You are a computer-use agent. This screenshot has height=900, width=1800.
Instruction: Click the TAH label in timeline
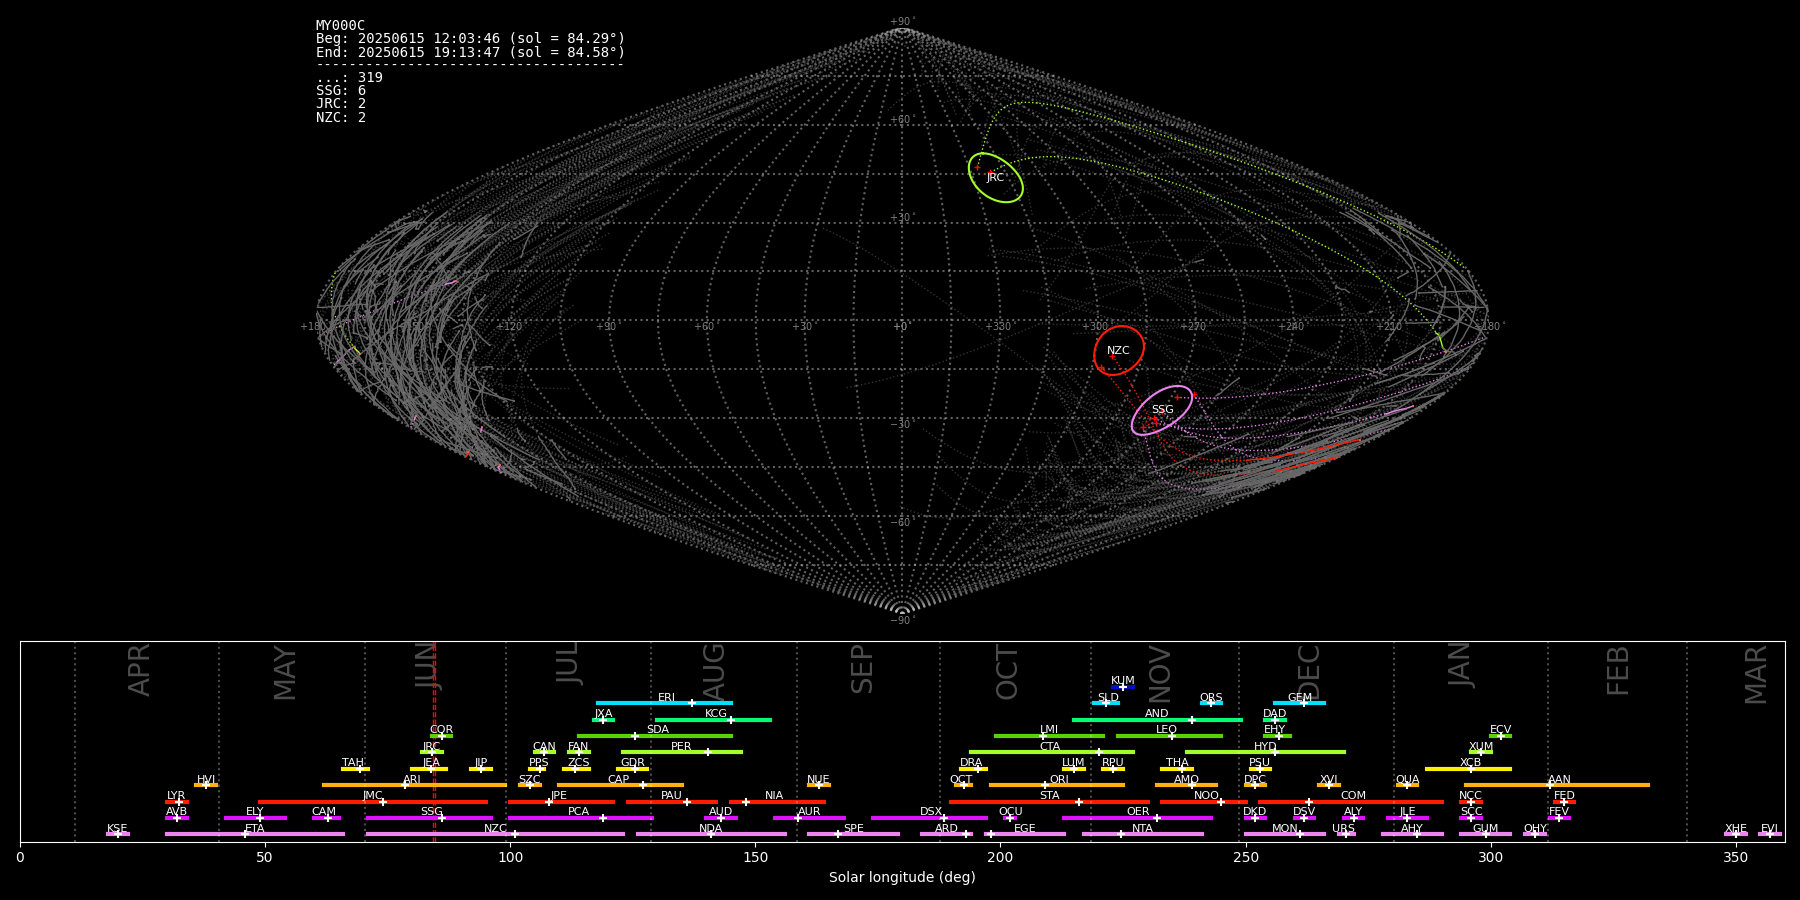tap(353, 763)
